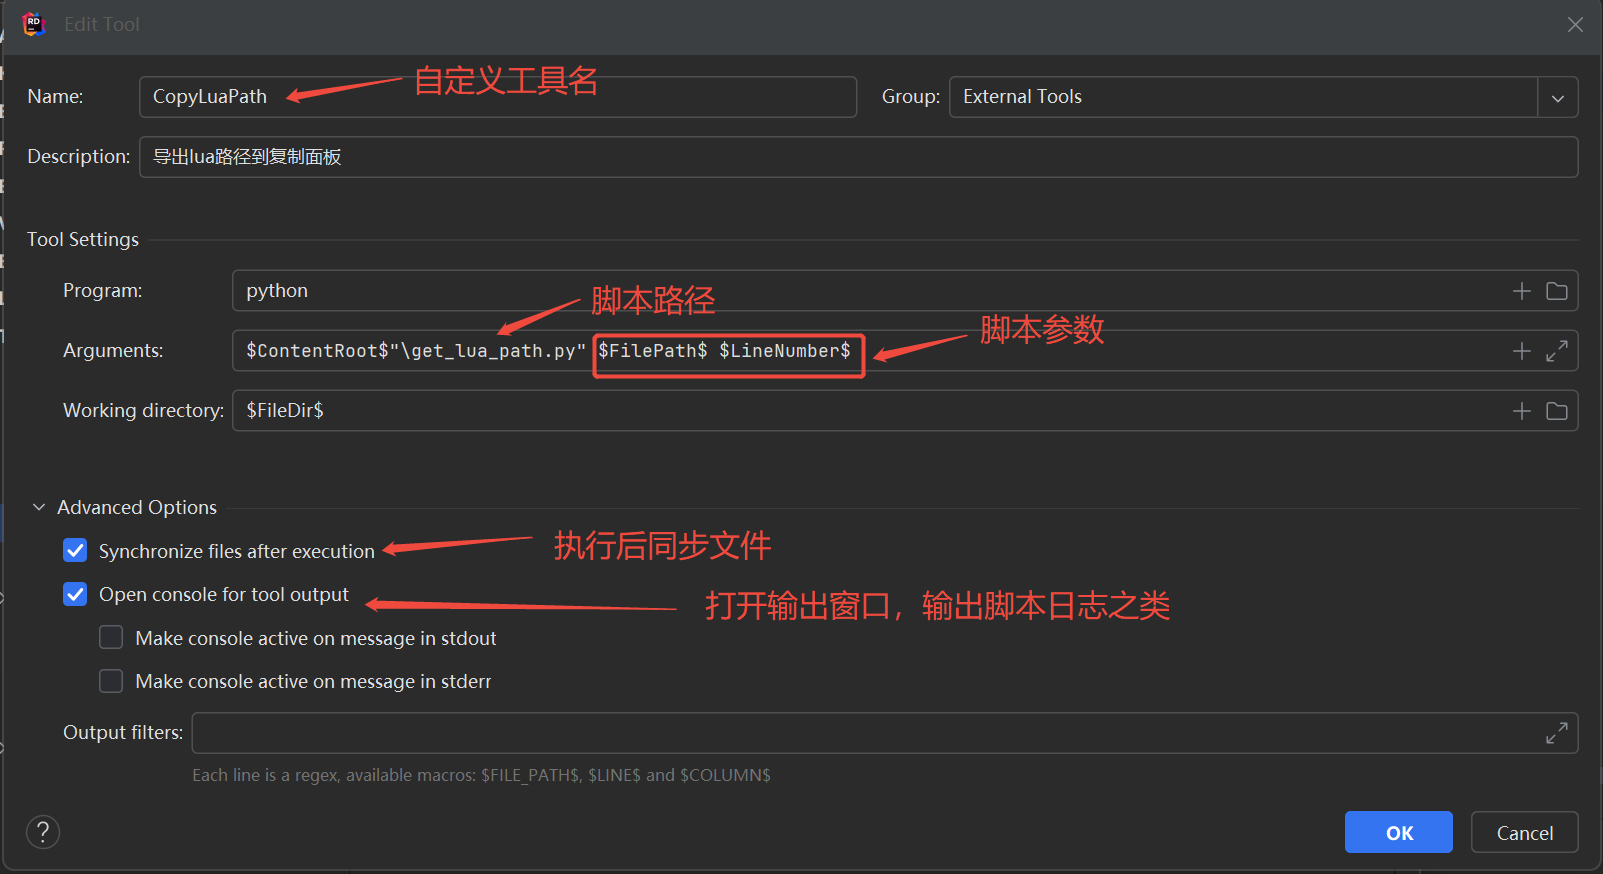The width and height of the screenshot is (1603, 874).
Task: Click the Cancel button
Action: click(x=1524, y=832)
